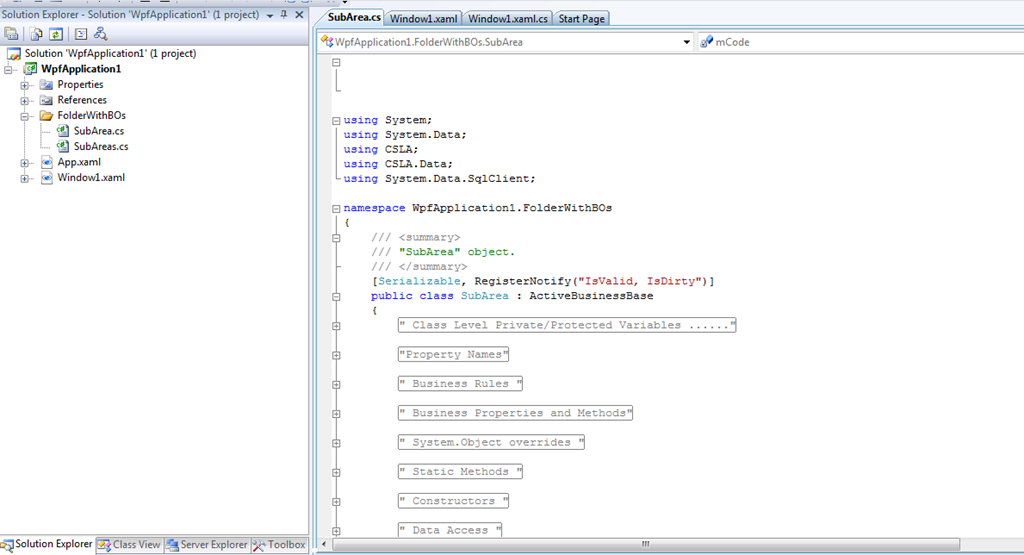
Task: Click the collapsed "Property Names" region box
Action: [x=453, y=355]
